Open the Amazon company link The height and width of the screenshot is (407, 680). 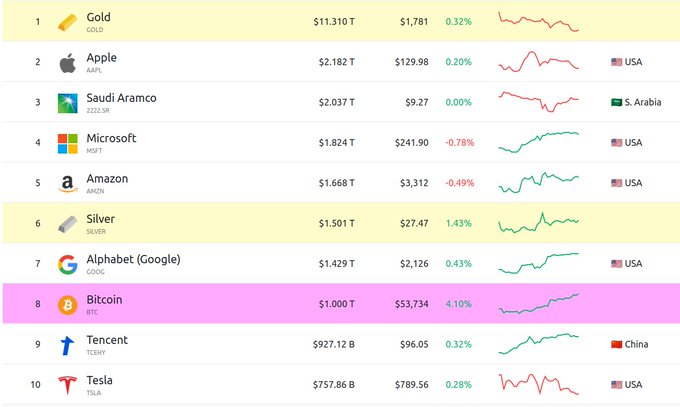[x=107, y=179]
